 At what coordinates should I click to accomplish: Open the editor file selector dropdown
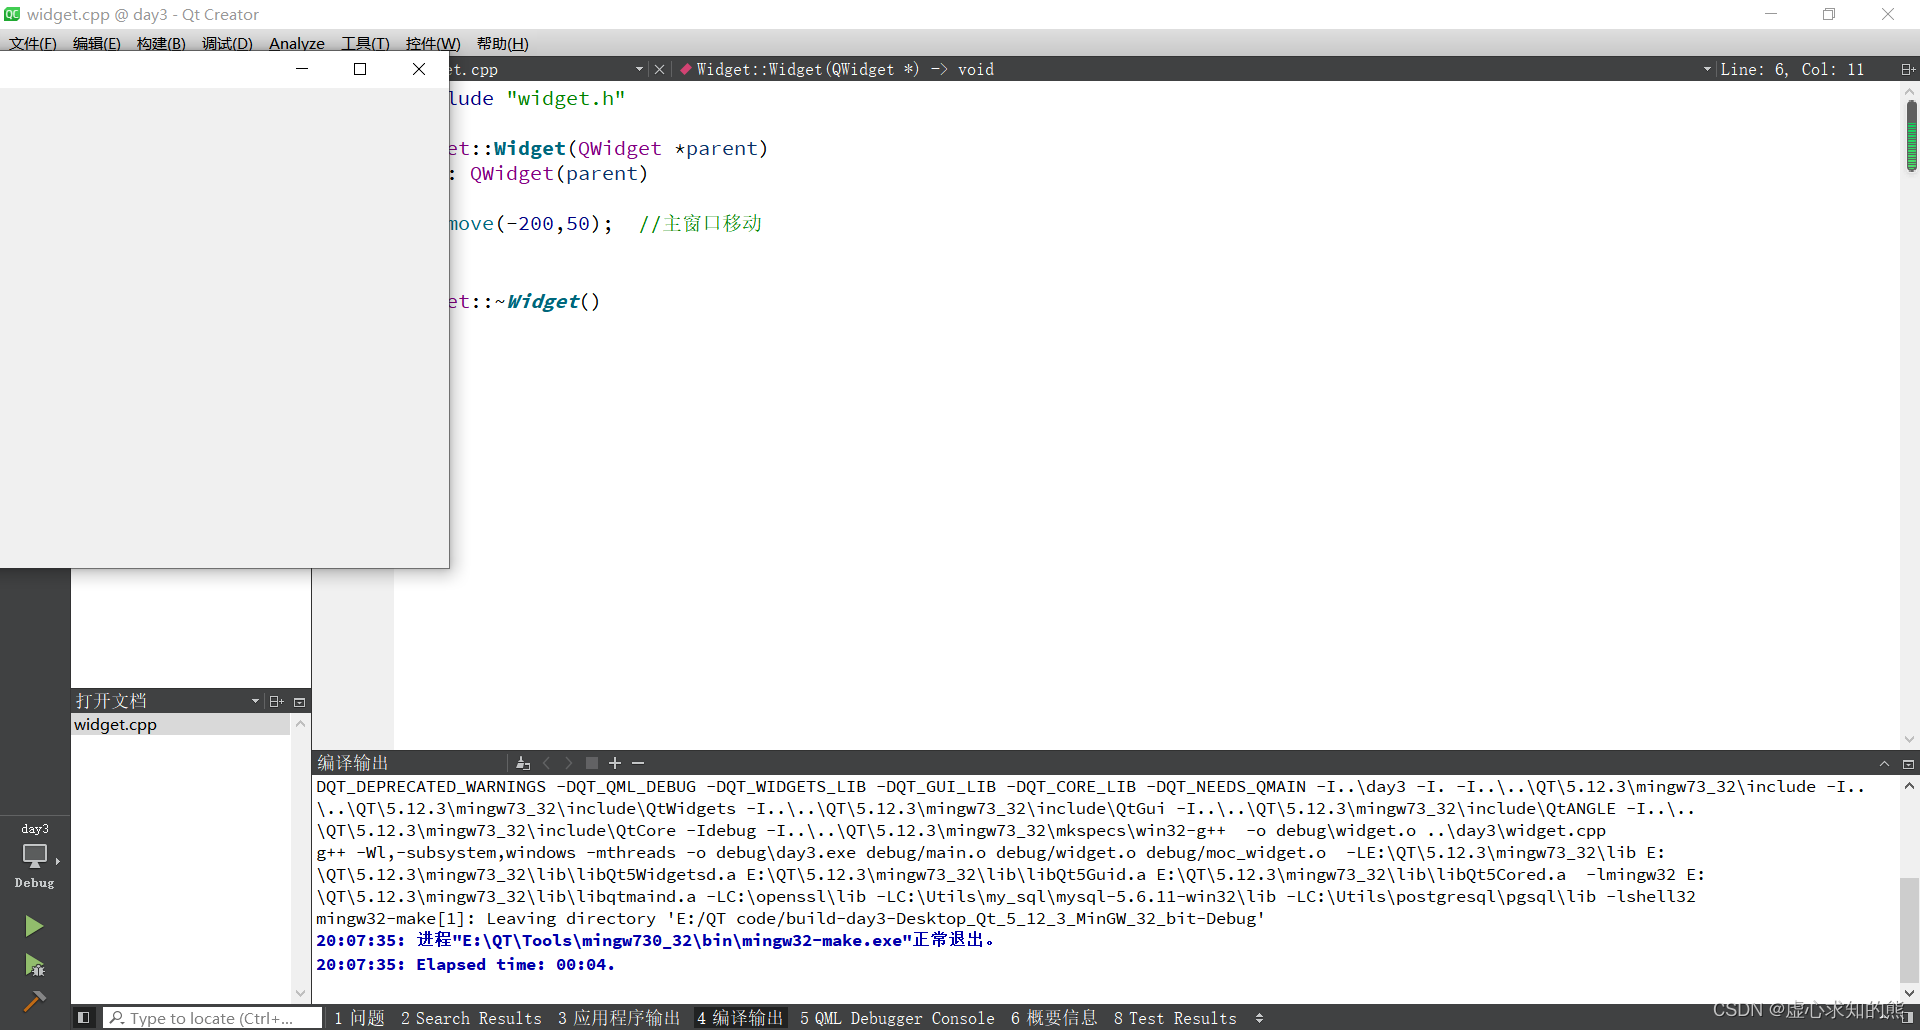click(x=639, y=69)
